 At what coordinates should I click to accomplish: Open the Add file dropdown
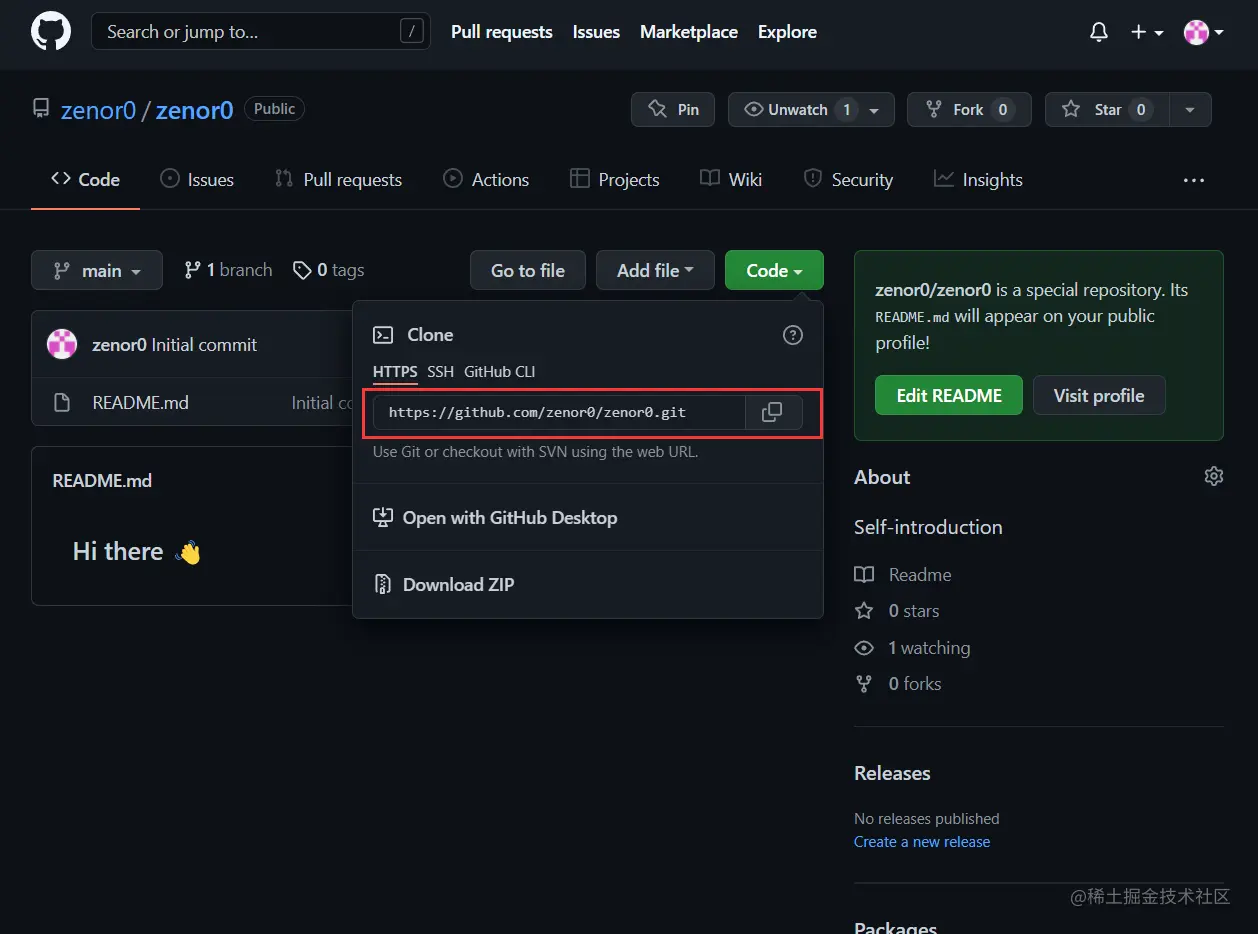(x=655, y=270)
